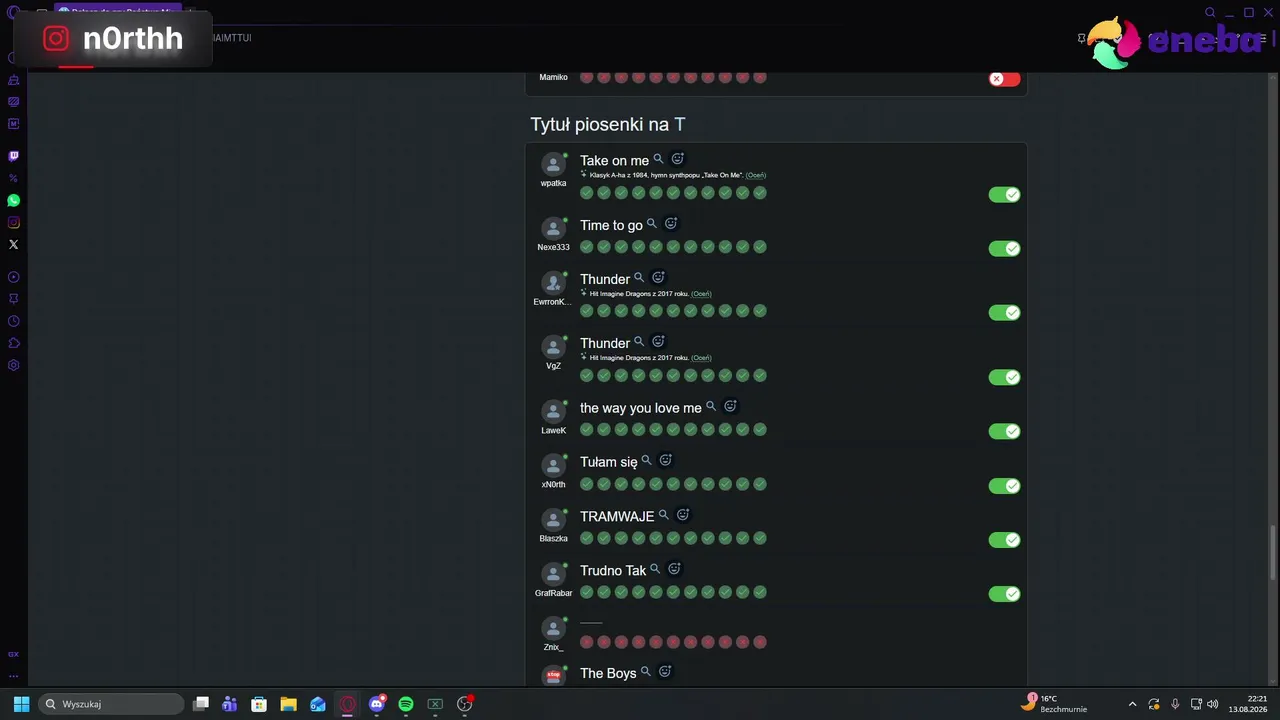
Task: React to the way you love me
Action: coord(730,406)
